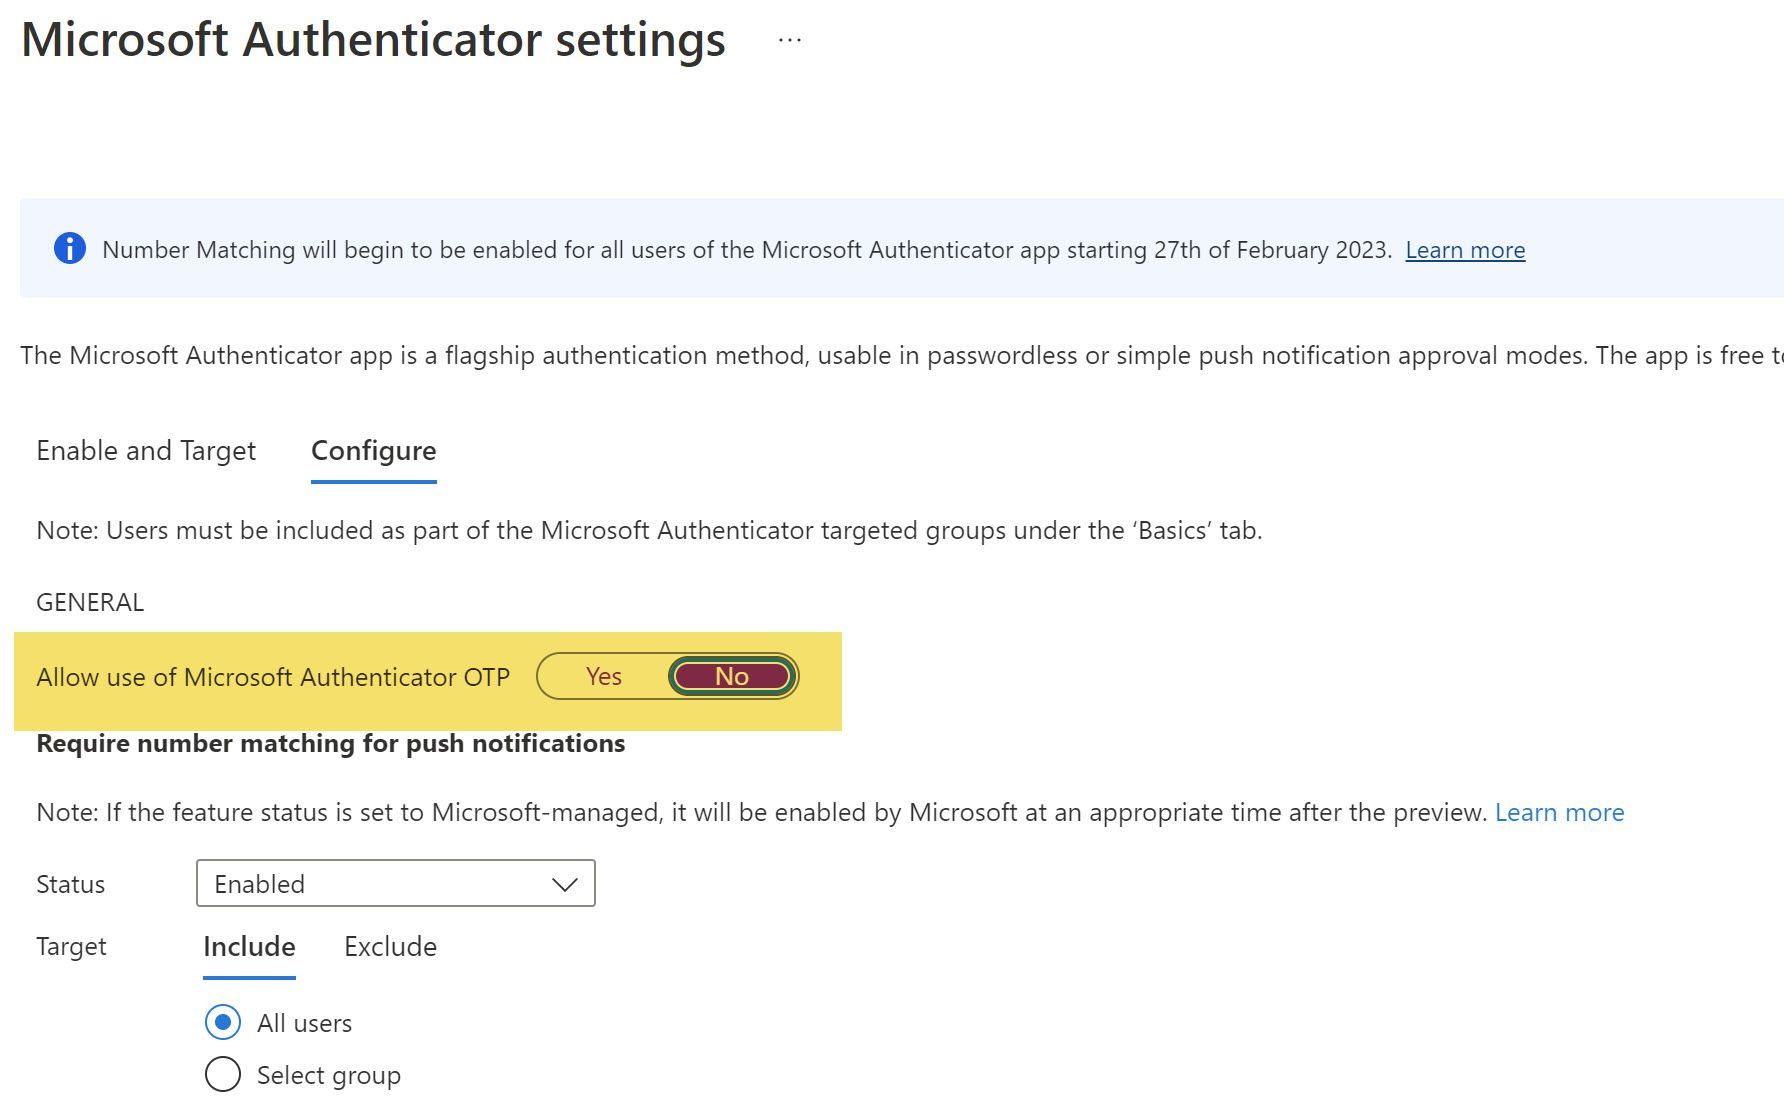Image resolution: width=1784 pixels, height=1119 pixels.
Task: Choose the Select group radio option
Action: click(x=223, y=1074)
